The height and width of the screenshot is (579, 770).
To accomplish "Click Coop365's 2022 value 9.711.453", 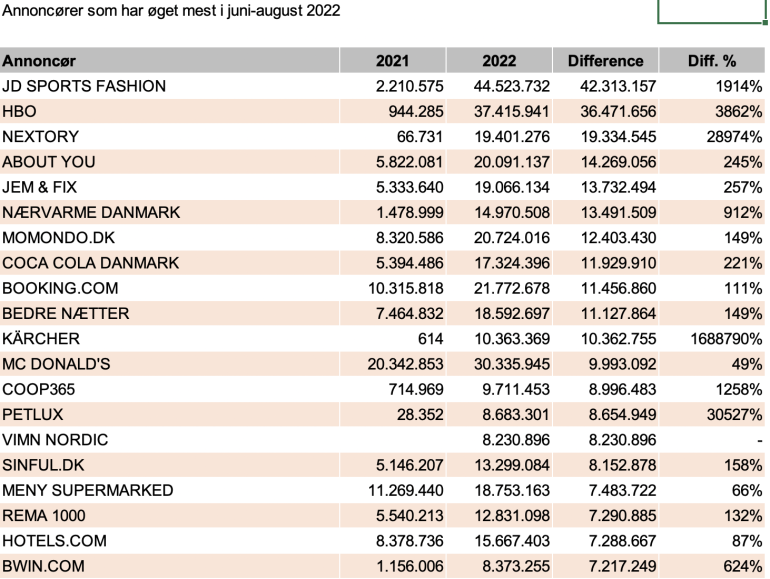I will (x=516, y=389).
